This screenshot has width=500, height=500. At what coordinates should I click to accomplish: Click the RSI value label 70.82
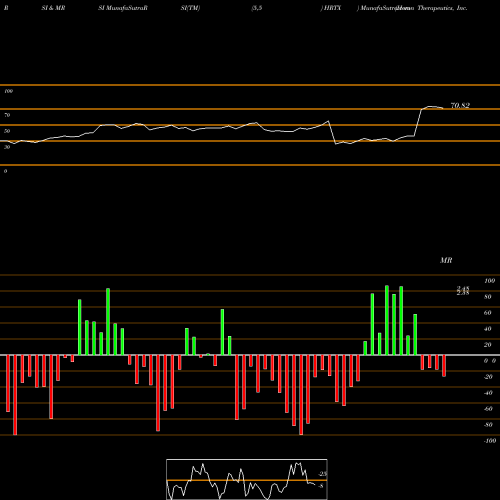coord(460,105)
